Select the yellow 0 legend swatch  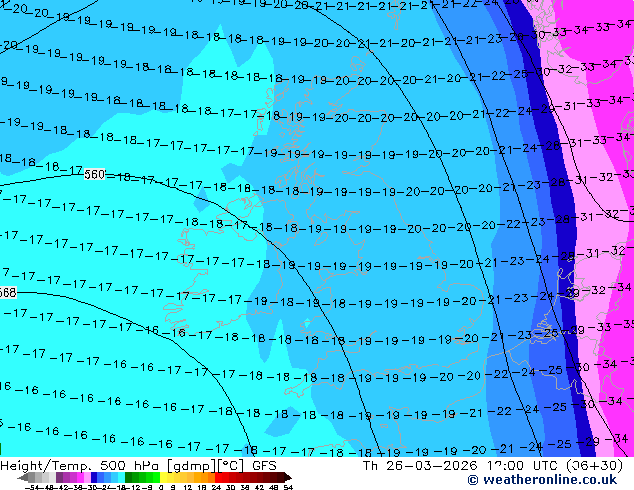click(163, 477)
